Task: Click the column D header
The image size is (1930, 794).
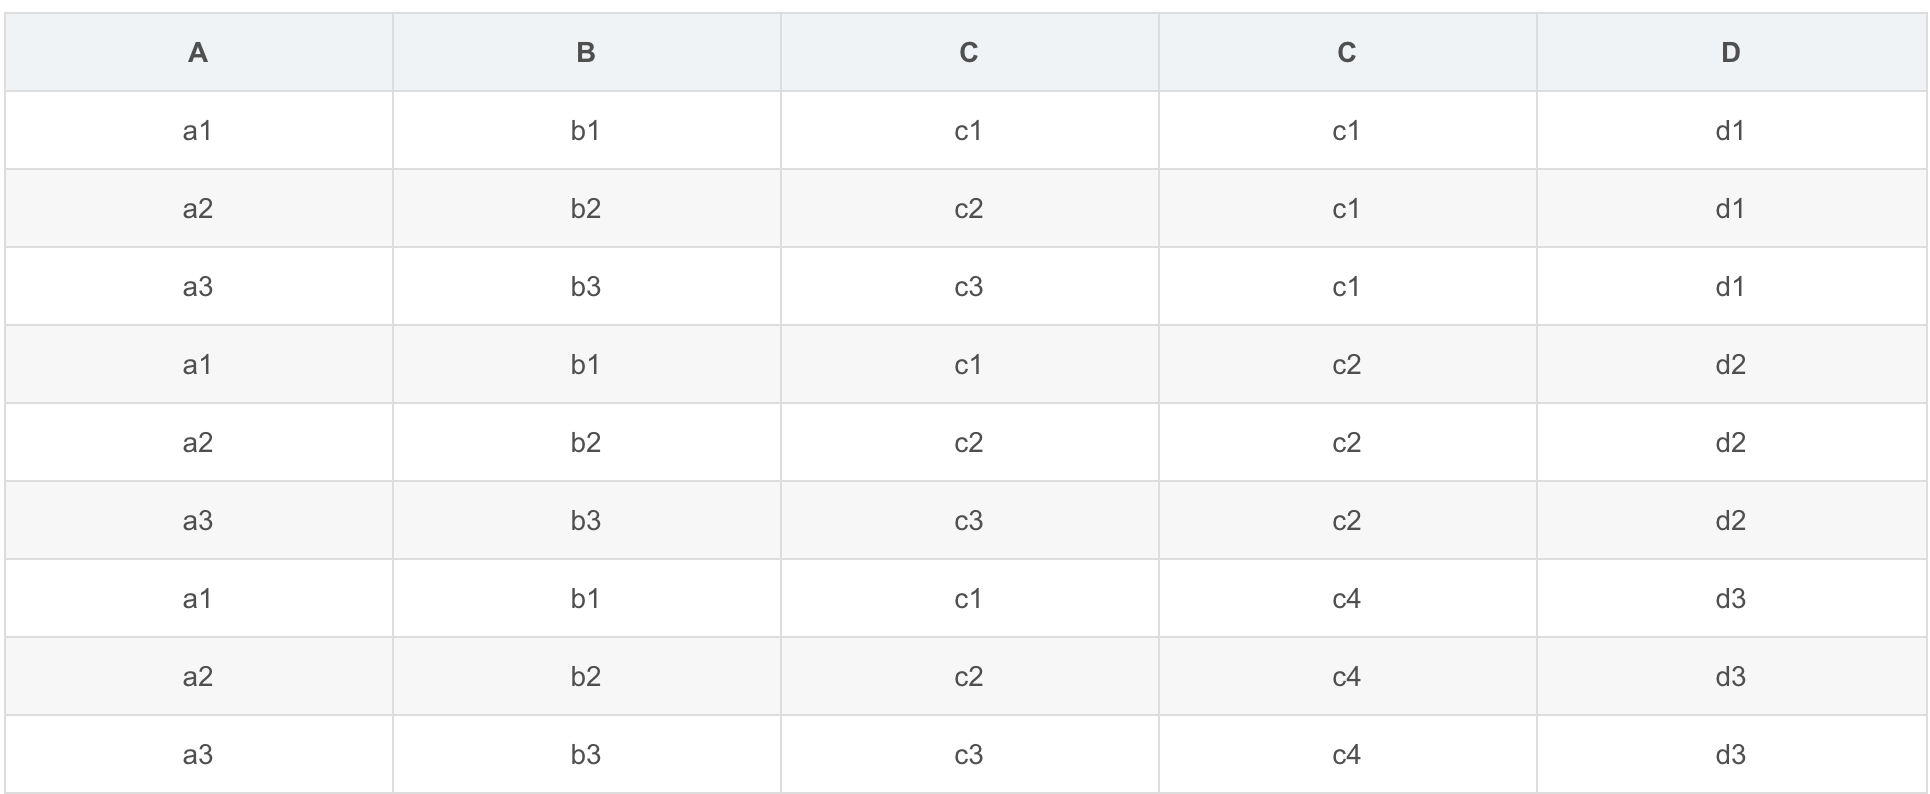Action: pyautogui.click(x=1730, y=53)
